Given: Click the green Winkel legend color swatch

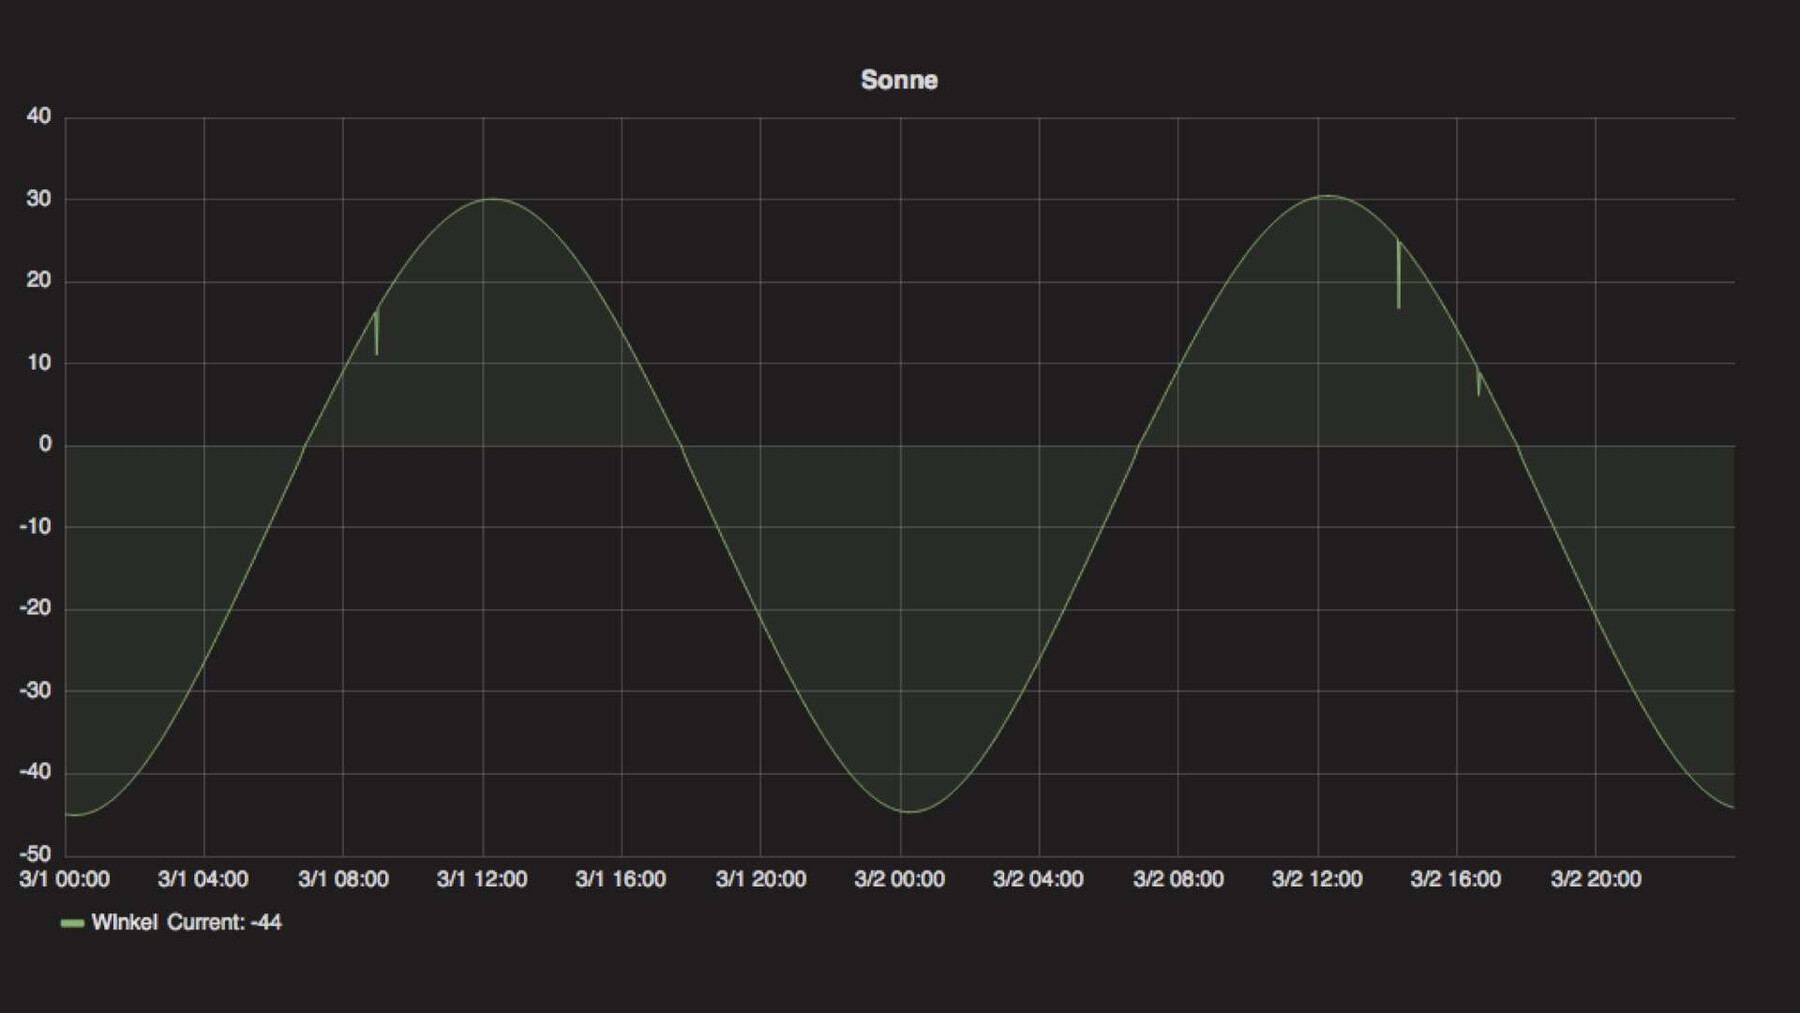Looking at the screenshot, I should click(x=72, y=923).
